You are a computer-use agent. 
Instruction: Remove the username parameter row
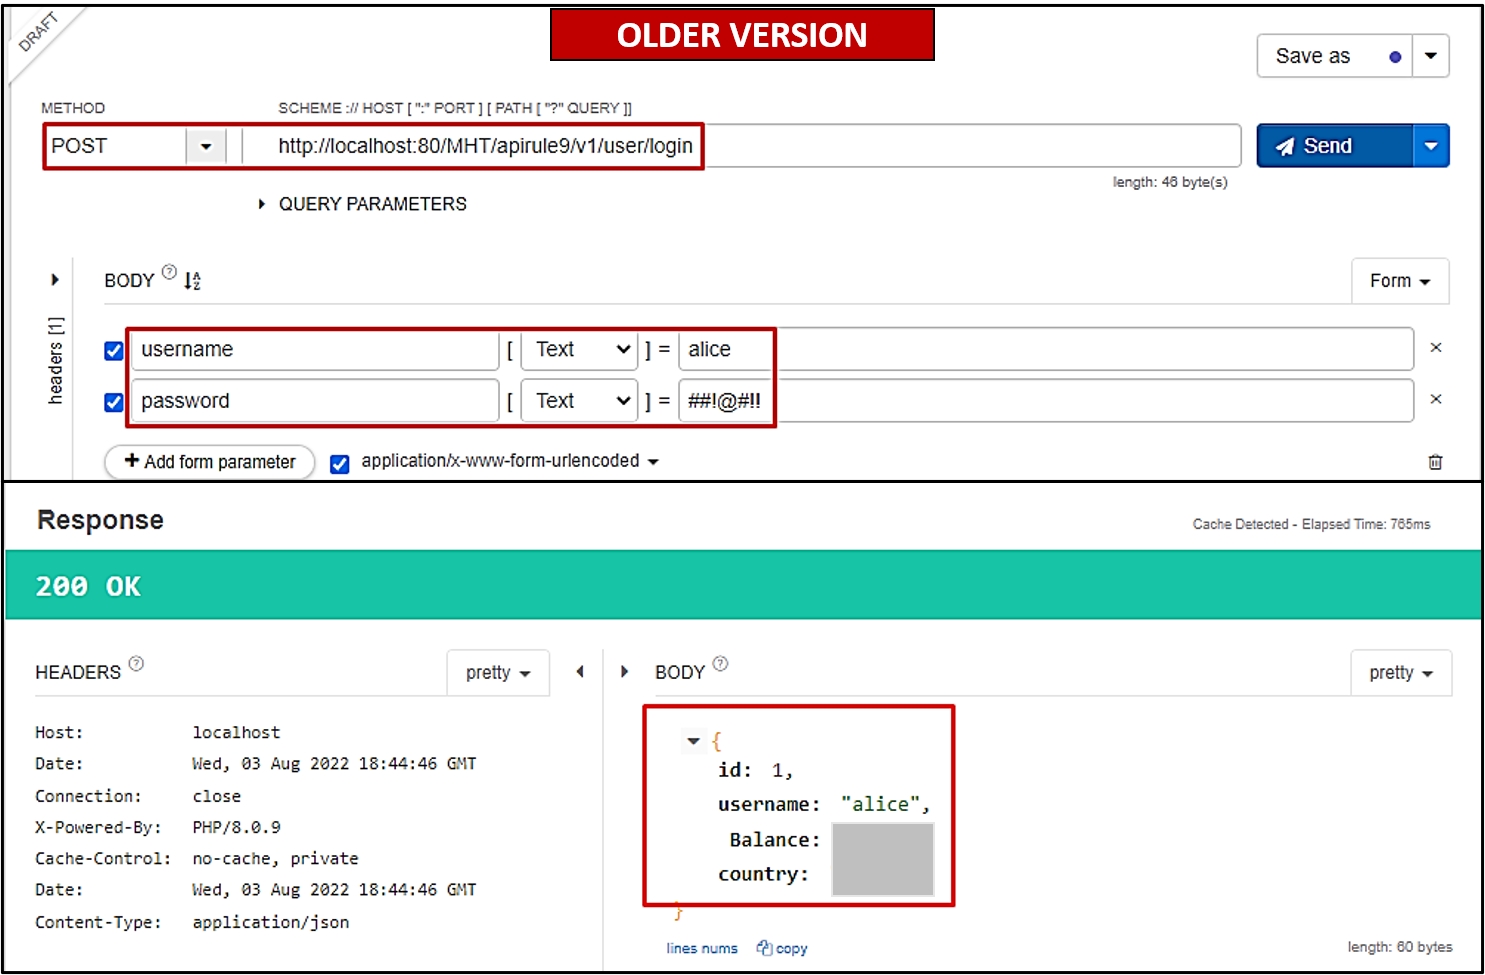[1435, 348]
